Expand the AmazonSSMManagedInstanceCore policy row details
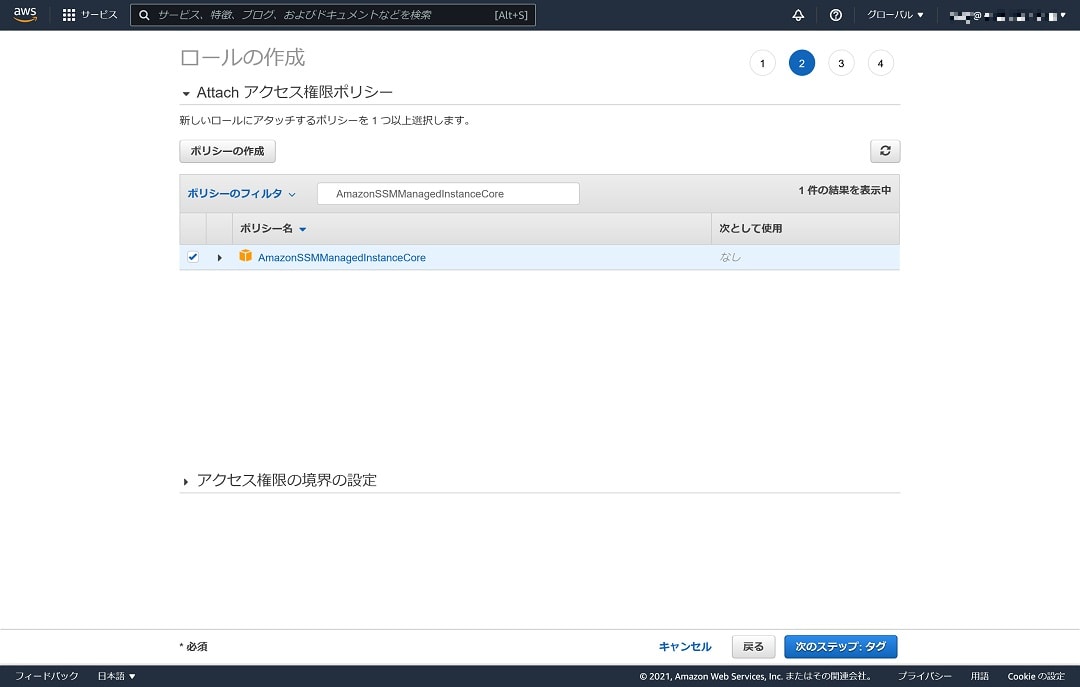 pyautogui.click(x=219, y=257)
